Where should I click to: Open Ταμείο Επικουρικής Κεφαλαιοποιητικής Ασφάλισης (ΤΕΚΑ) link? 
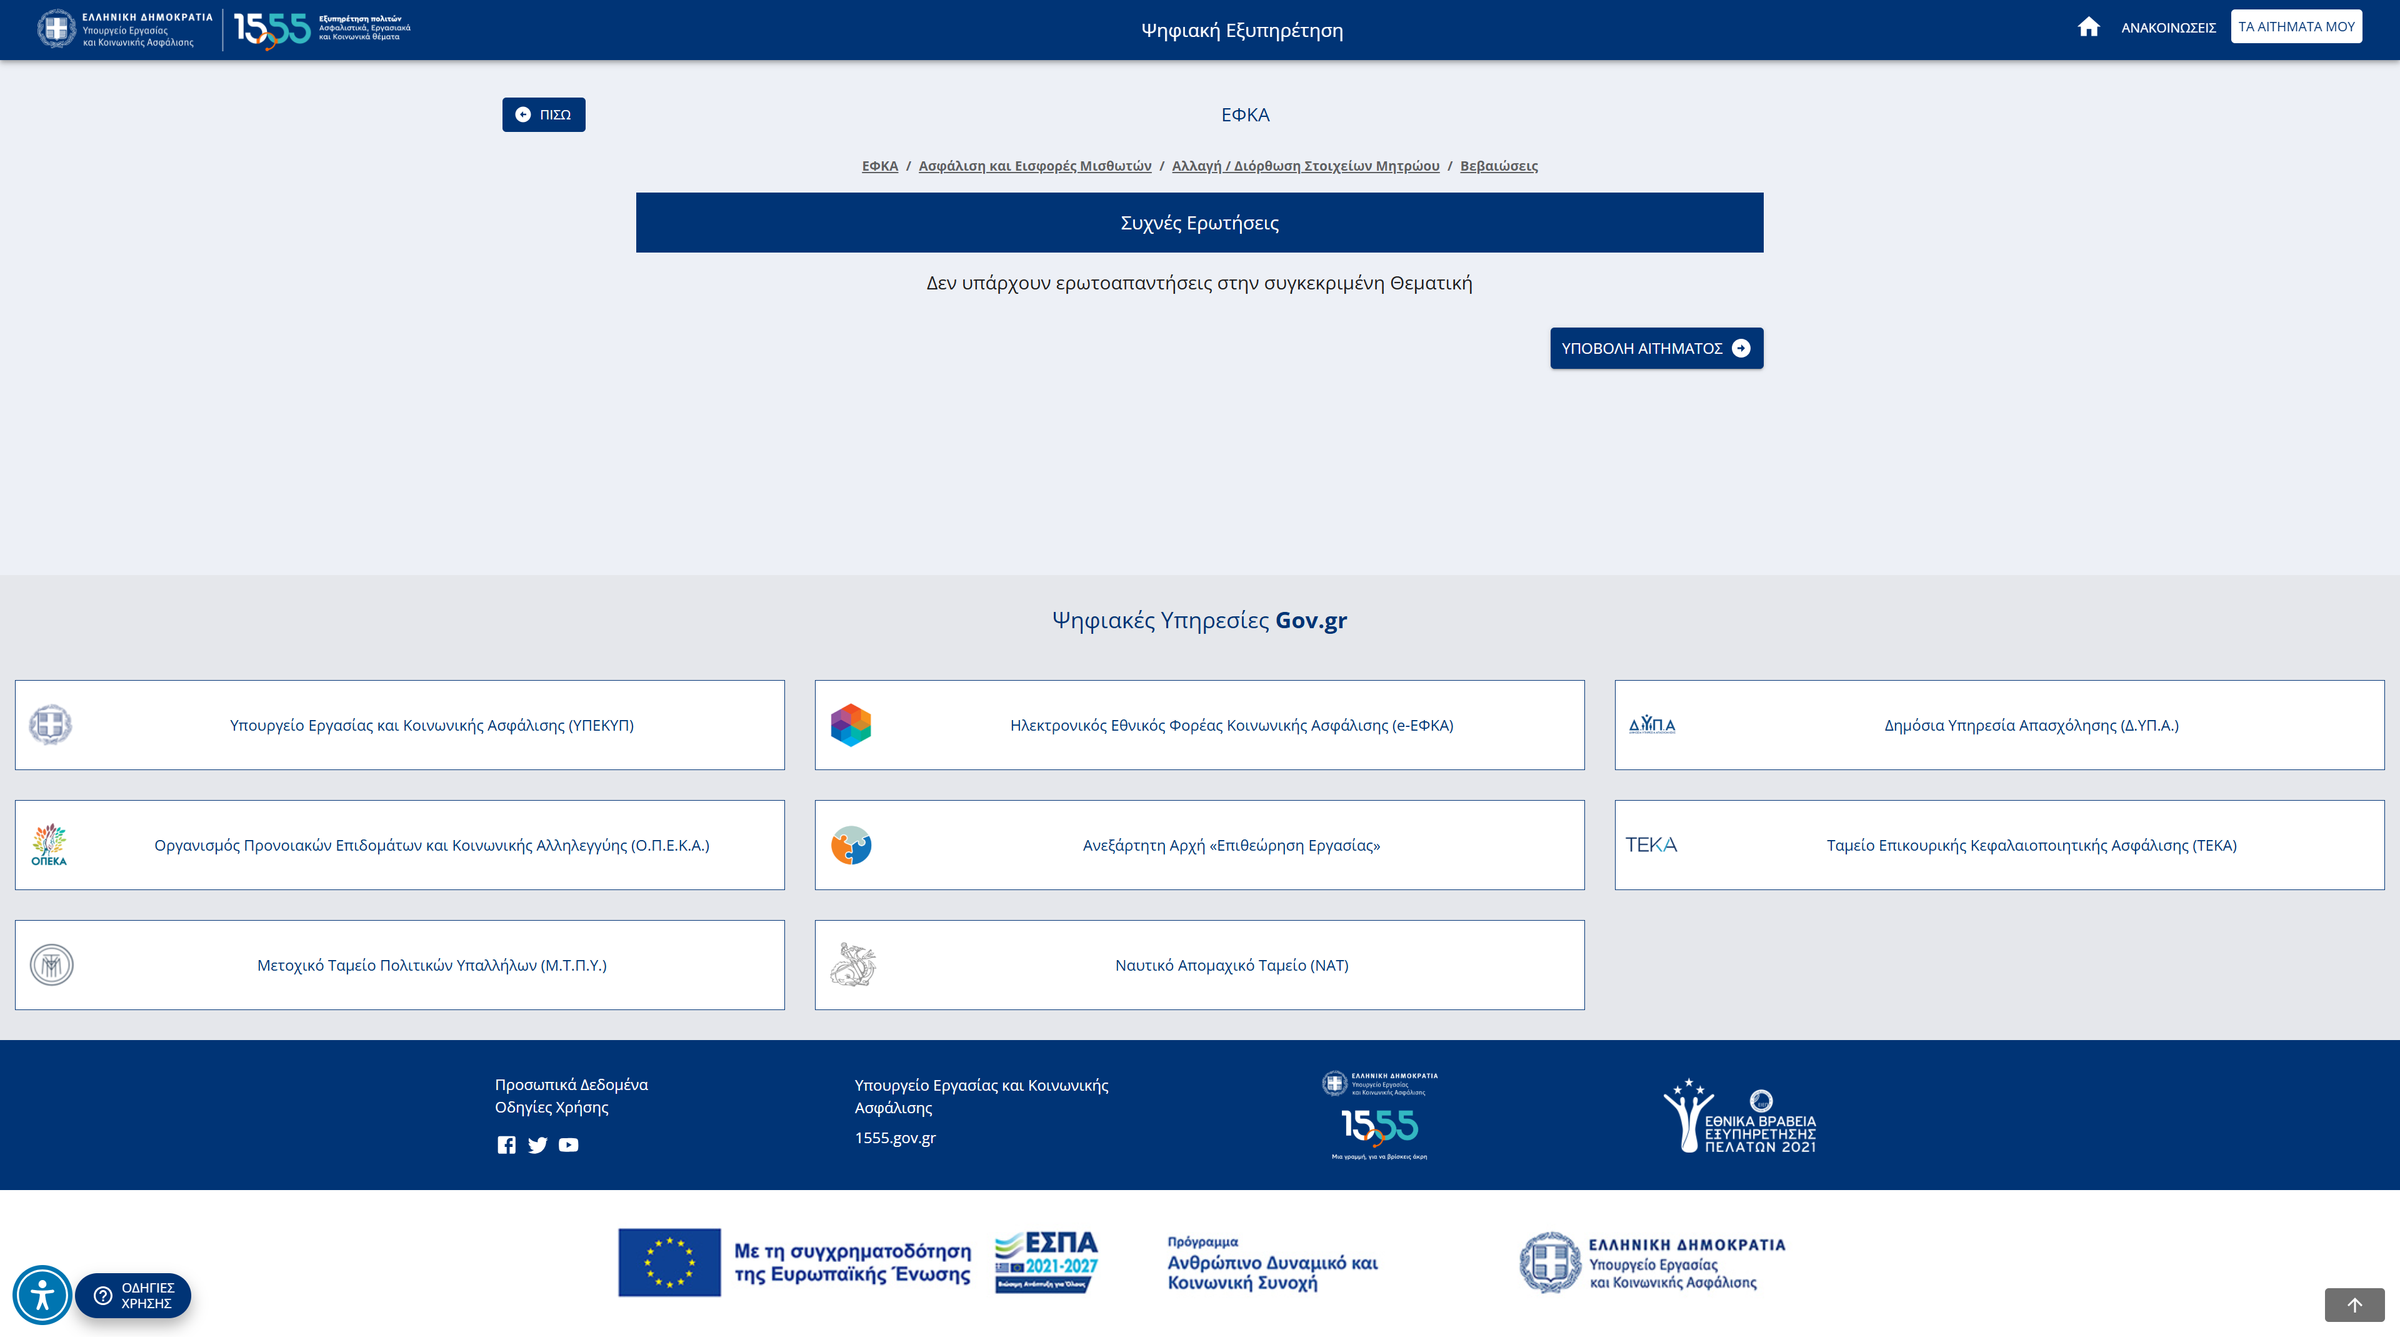[2000, 845]
